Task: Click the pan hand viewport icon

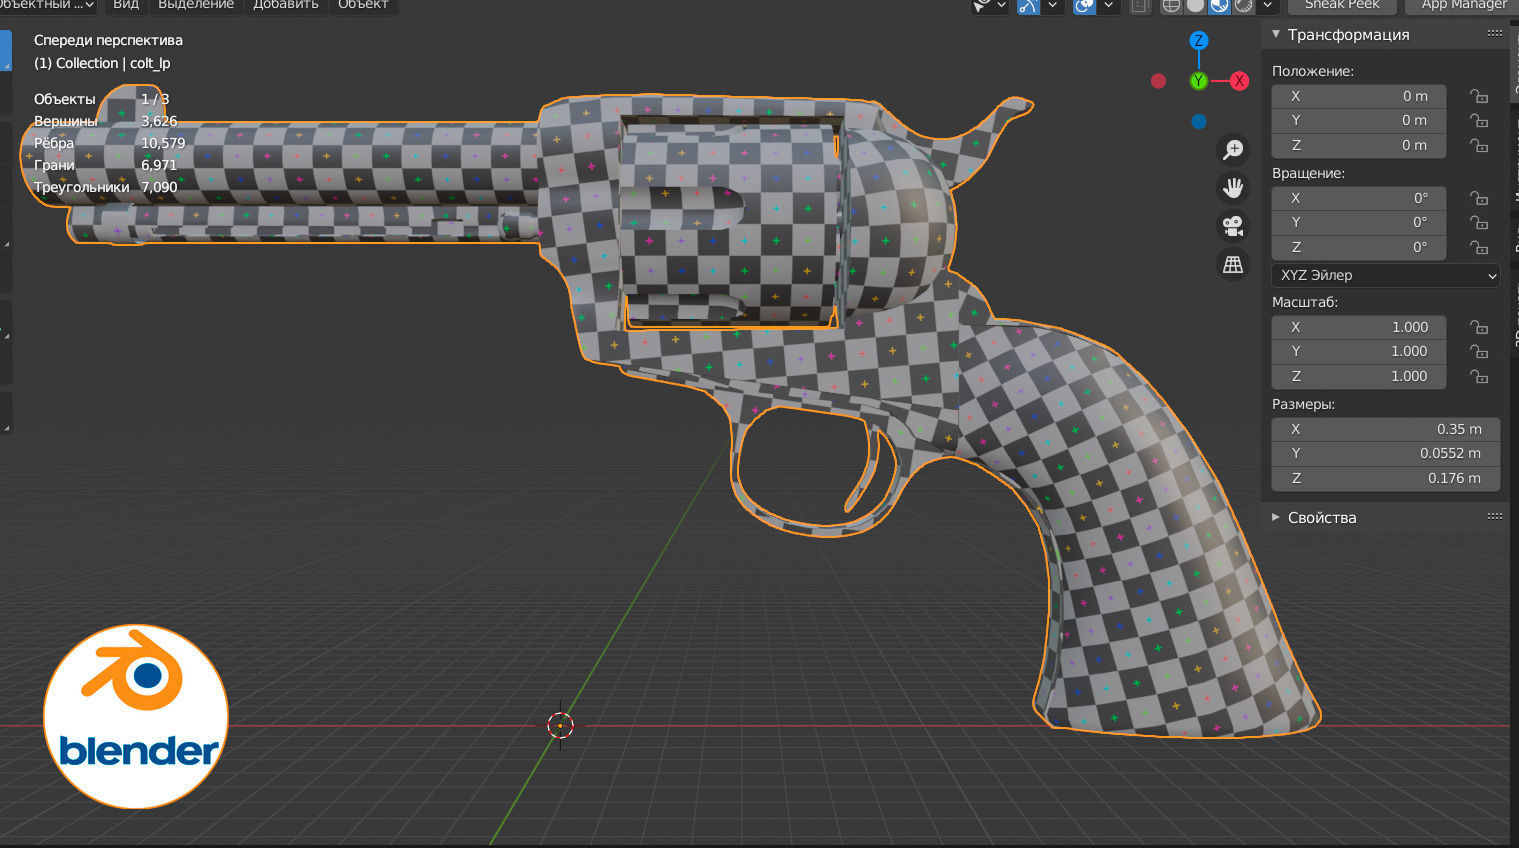Action: tap(1233, 188)
